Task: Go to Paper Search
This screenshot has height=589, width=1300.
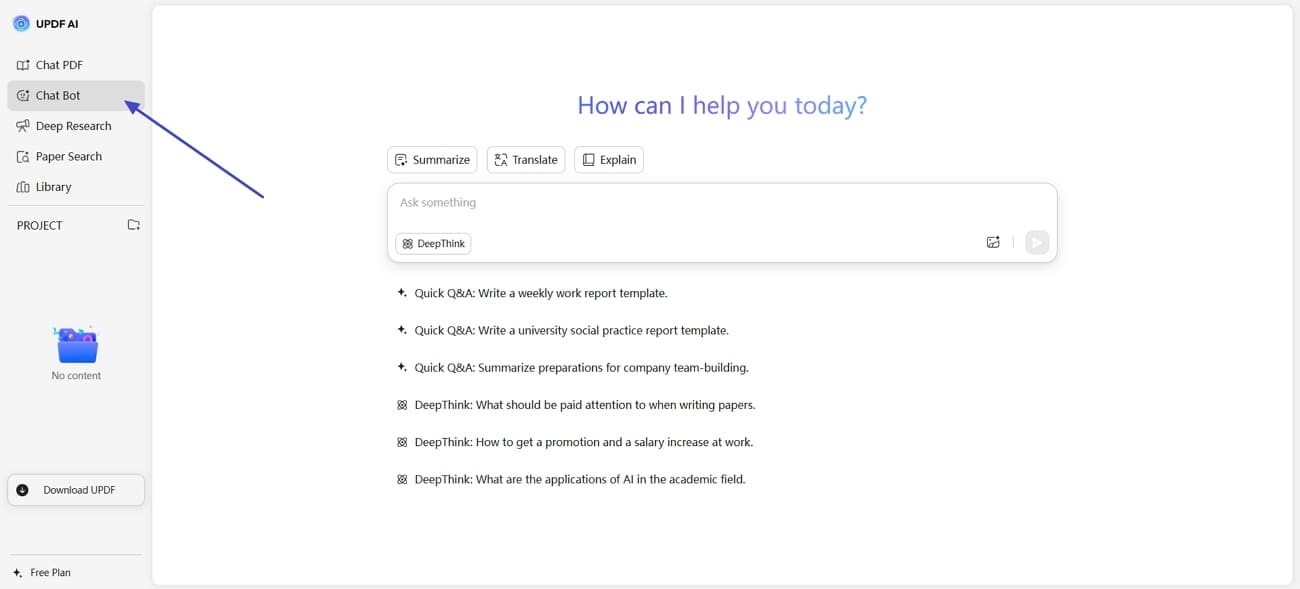Action: pos(68,157)
